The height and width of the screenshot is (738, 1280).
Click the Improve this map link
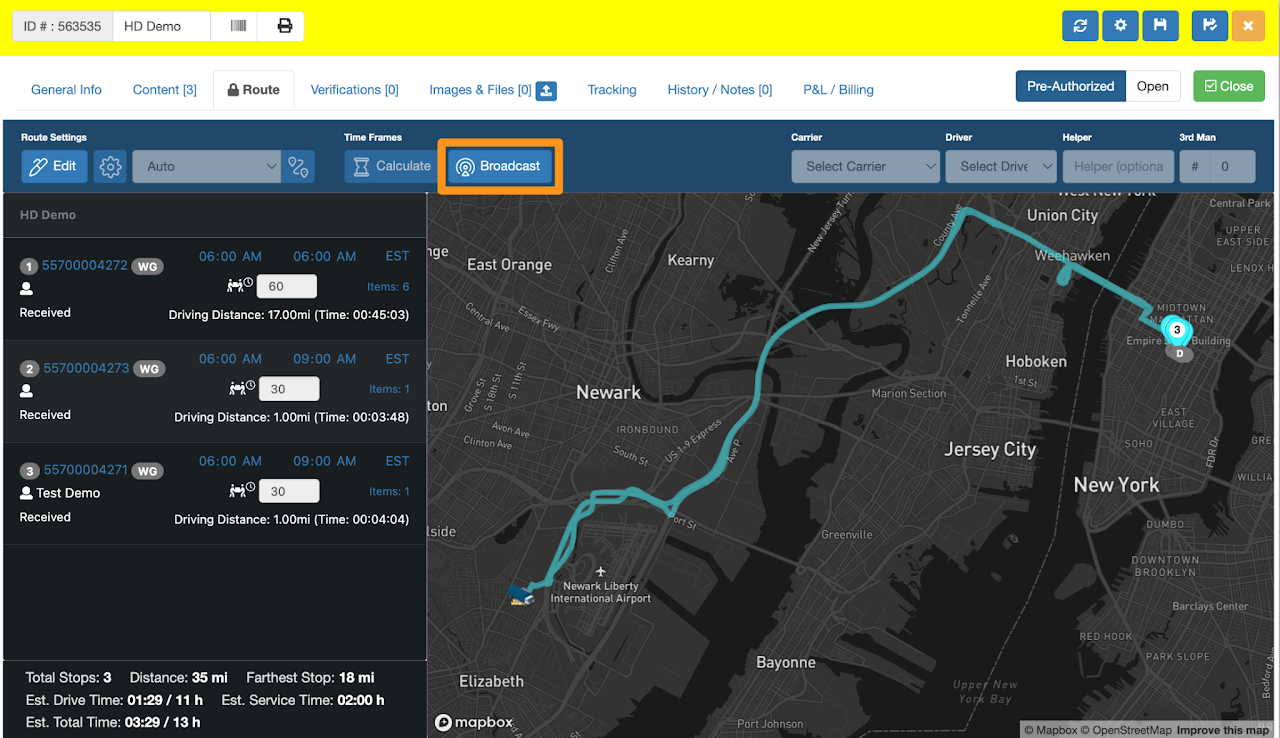click(x=1223, y=730)
